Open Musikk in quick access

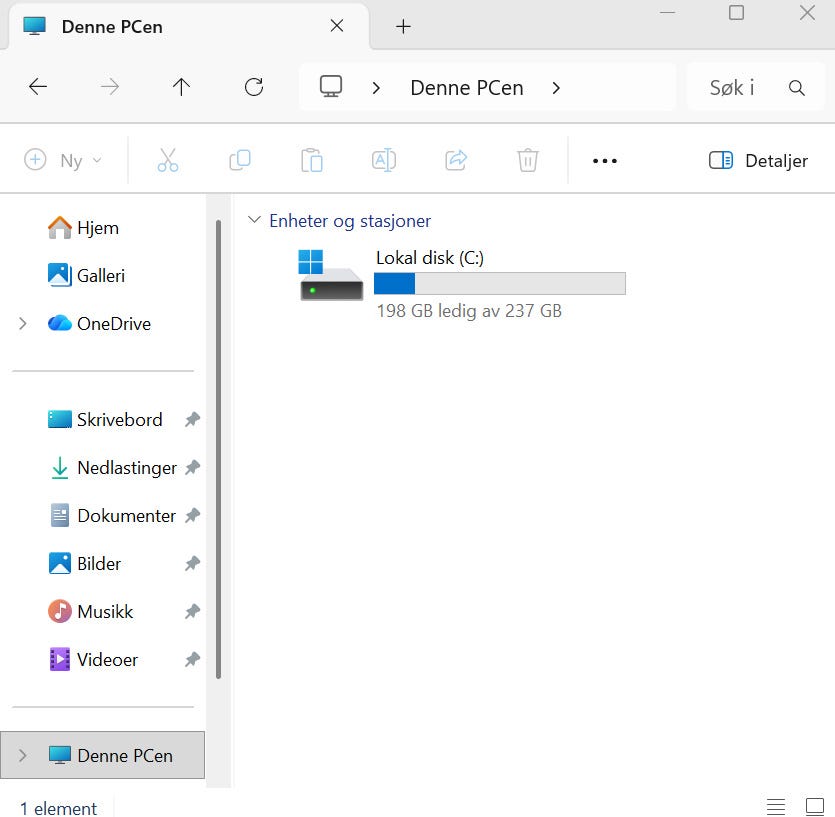tap(91, 611)
